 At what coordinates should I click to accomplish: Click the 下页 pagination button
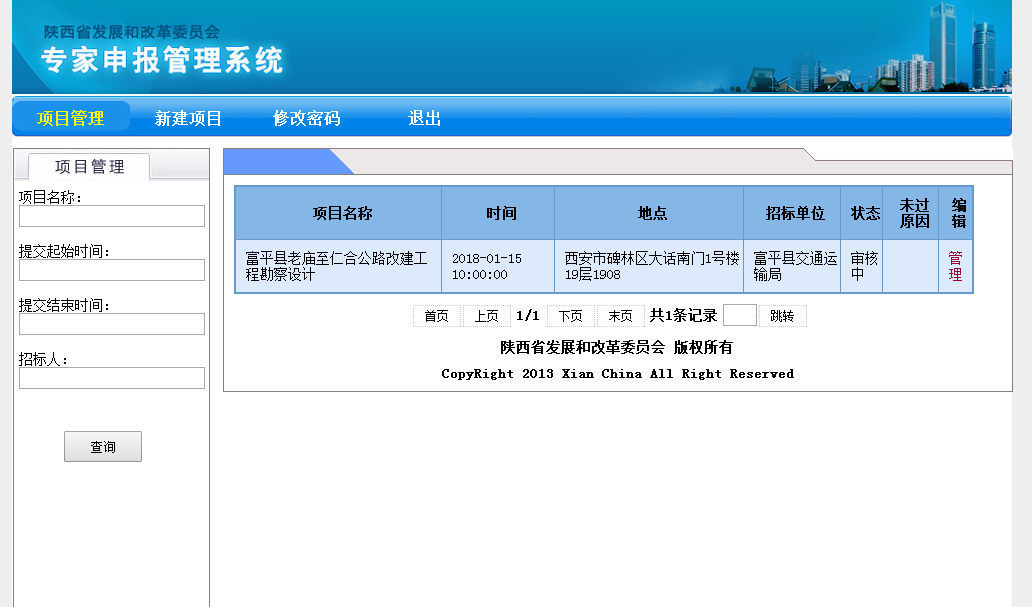pos(570,316)
